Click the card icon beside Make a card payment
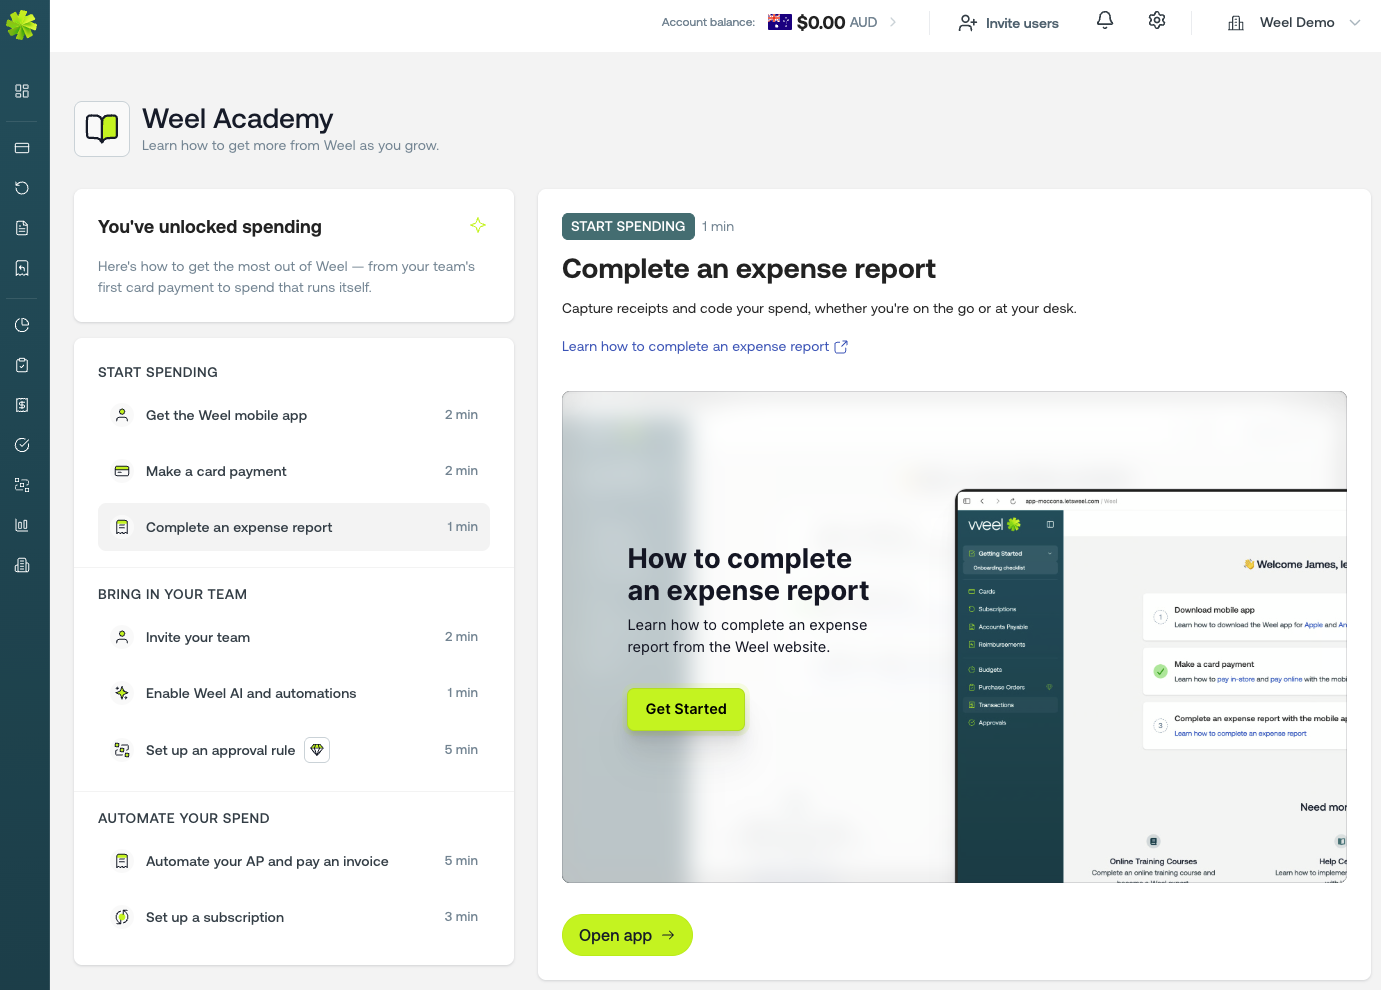This screenshot has width=1381, height=990. (122, 471)
